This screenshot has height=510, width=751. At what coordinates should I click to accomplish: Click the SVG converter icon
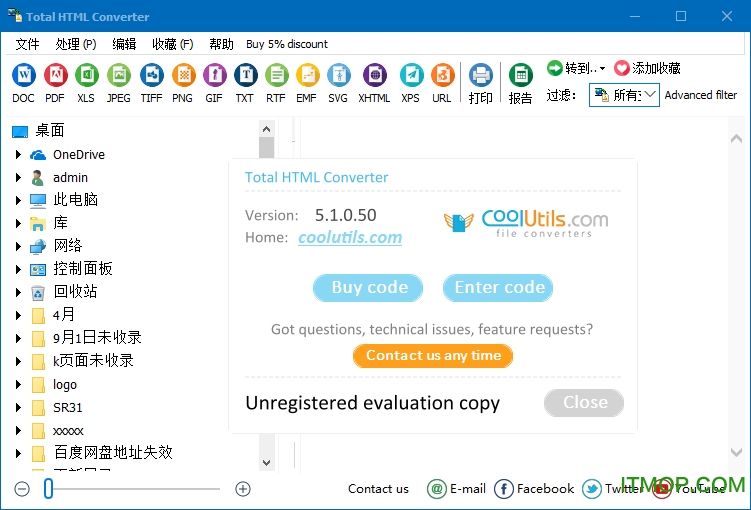click(x=338, y=75)
